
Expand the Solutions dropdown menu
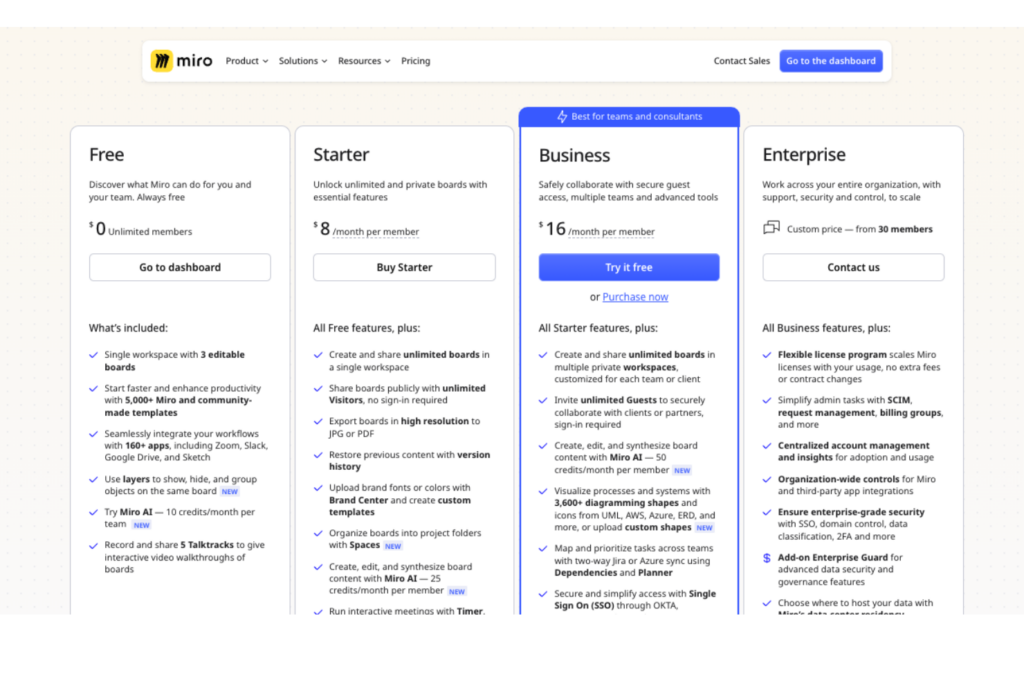pos(303,61)
